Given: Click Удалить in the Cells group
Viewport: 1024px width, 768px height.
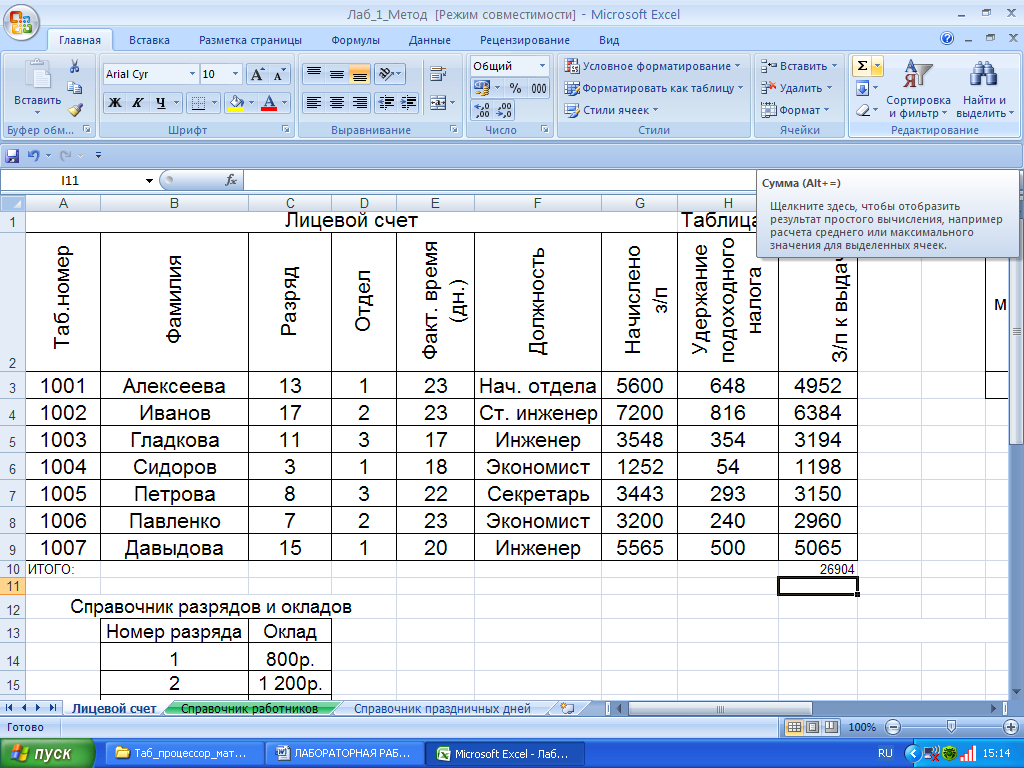Looking at the screenshot, I should pos(796,88).
